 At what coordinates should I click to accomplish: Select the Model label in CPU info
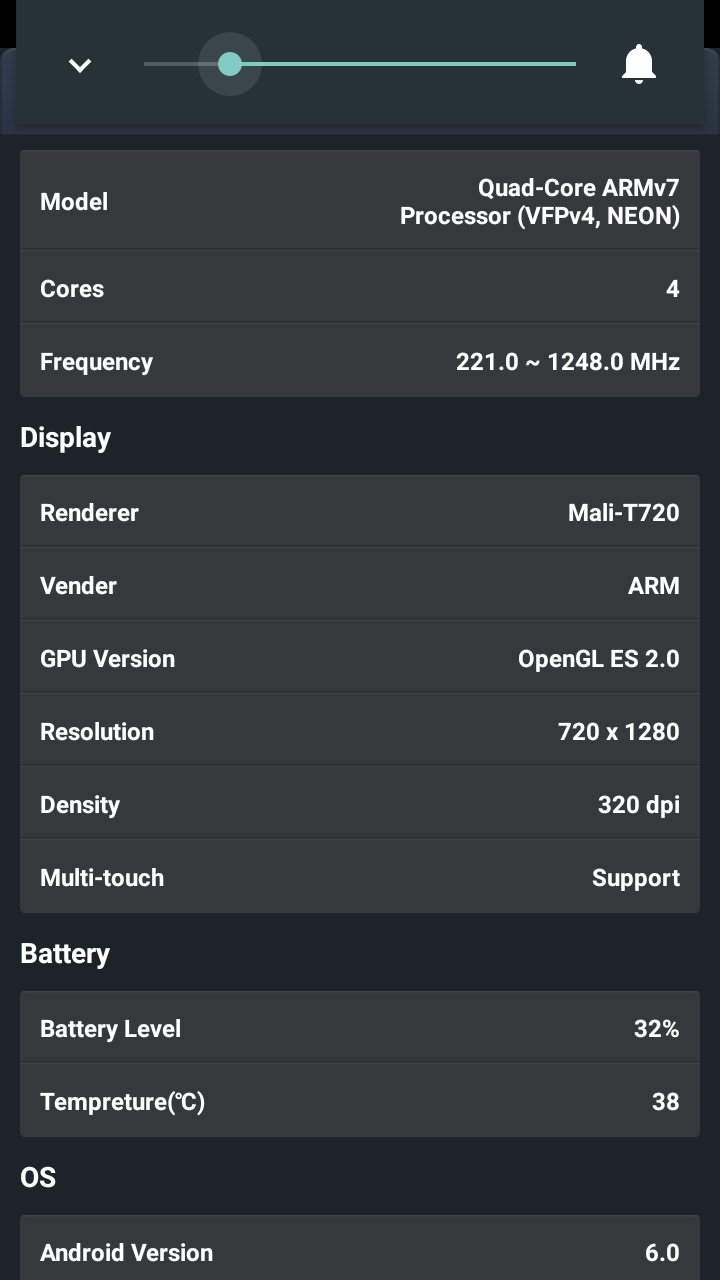click(74, 202)
